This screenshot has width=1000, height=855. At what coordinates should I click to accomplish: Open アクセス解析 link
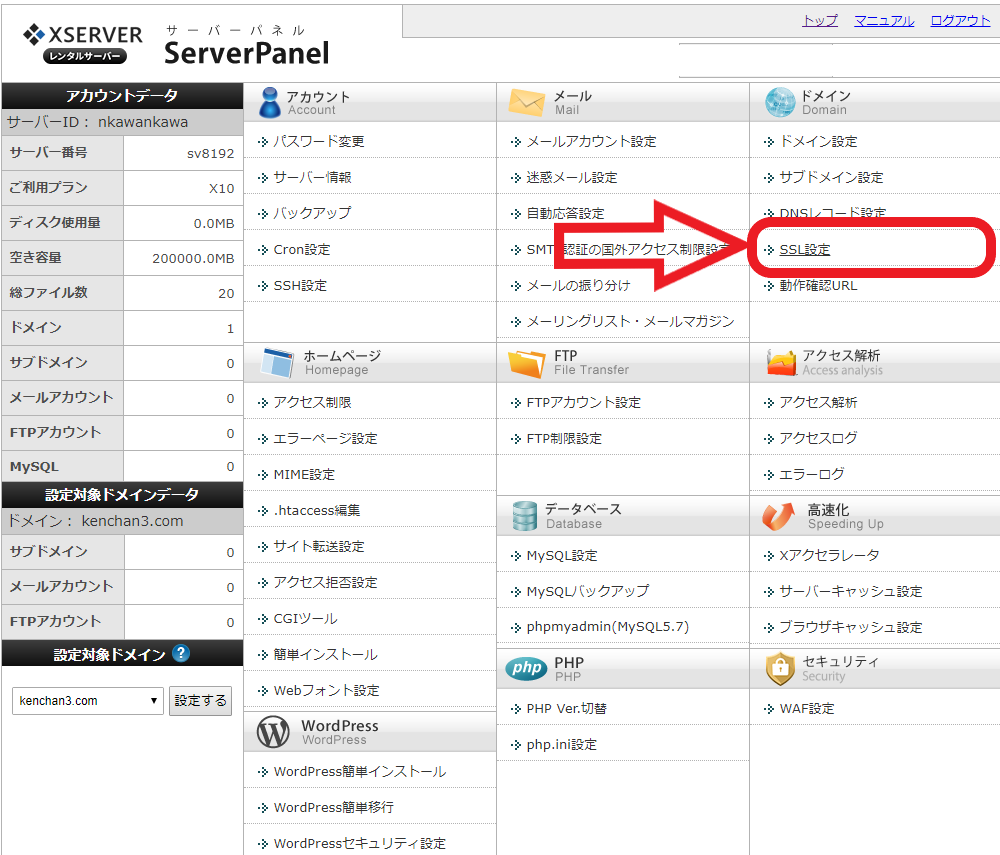[x=818, y=403]
